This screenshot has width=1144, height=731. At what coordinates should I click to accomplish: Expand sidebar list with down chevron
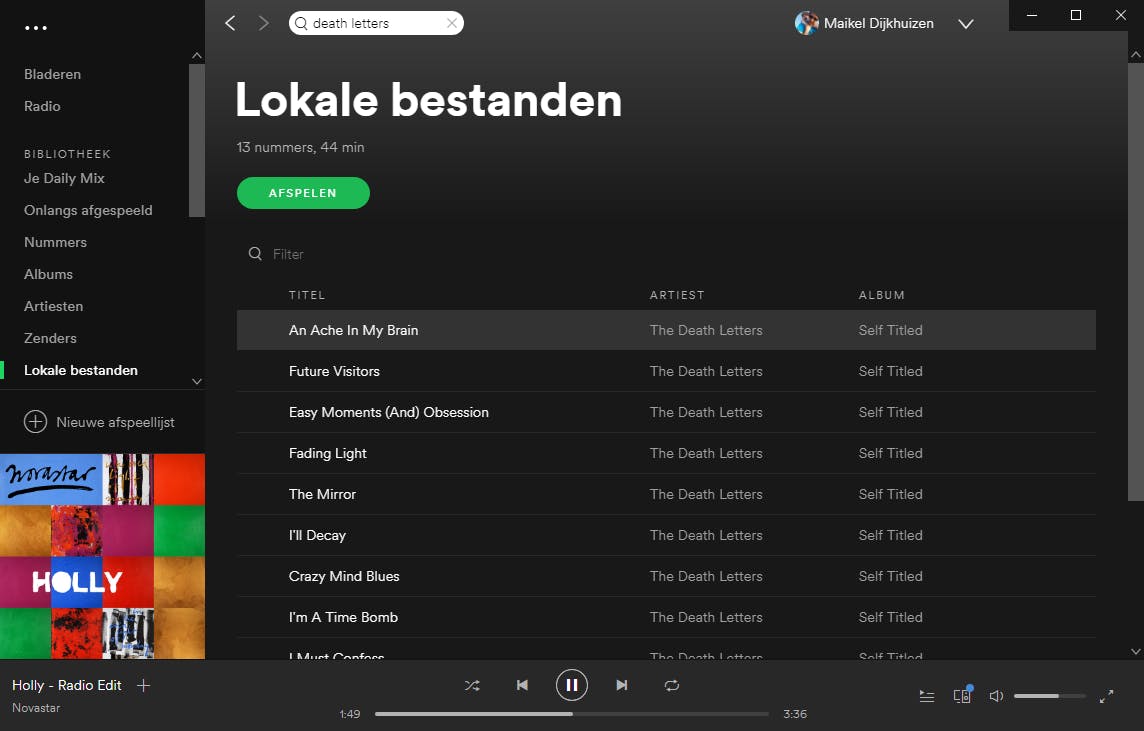point(196,382)
